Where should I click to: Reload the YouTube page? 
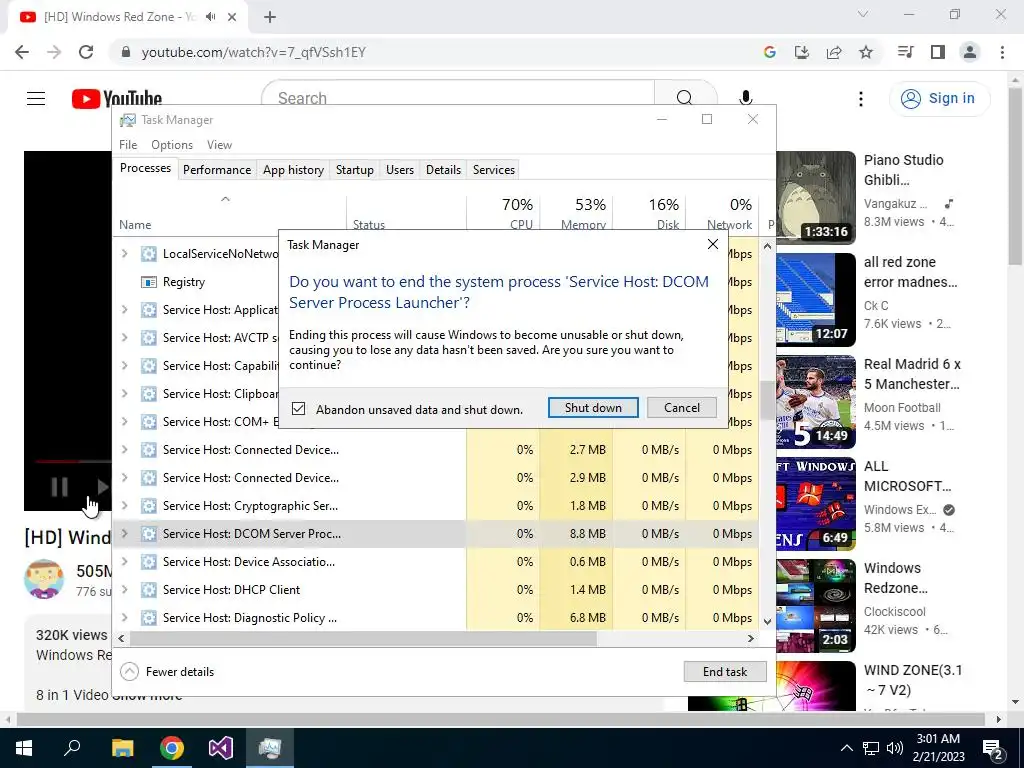click(x=86, y=52)
